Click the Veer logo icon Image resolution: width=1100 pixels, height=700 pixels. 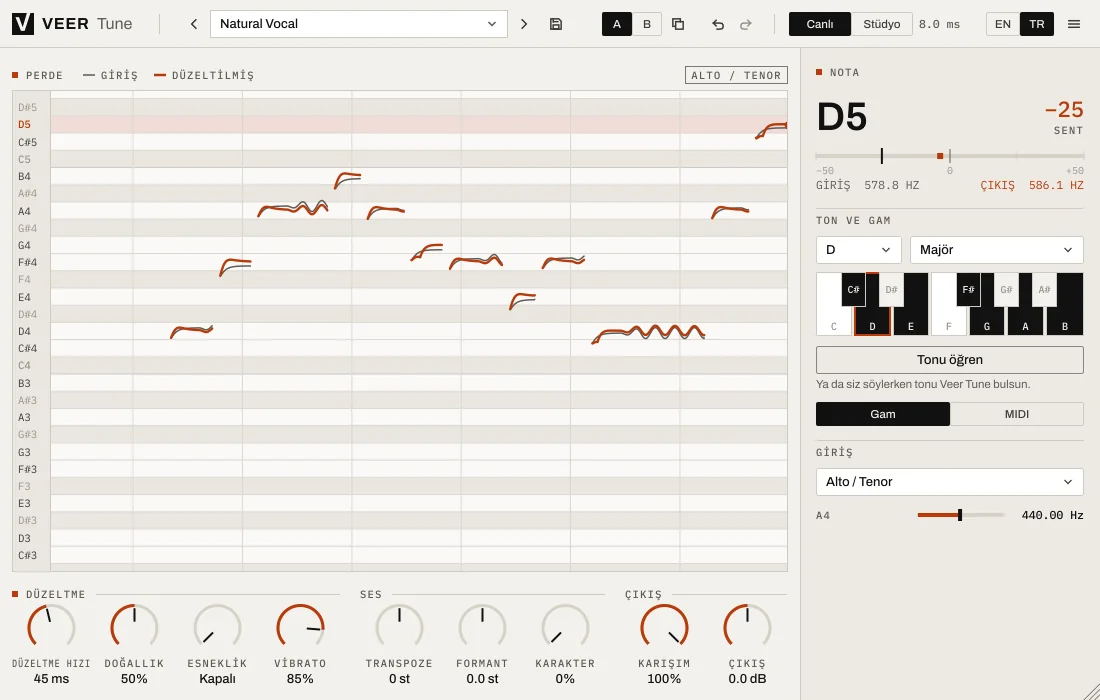click(23, 24)
